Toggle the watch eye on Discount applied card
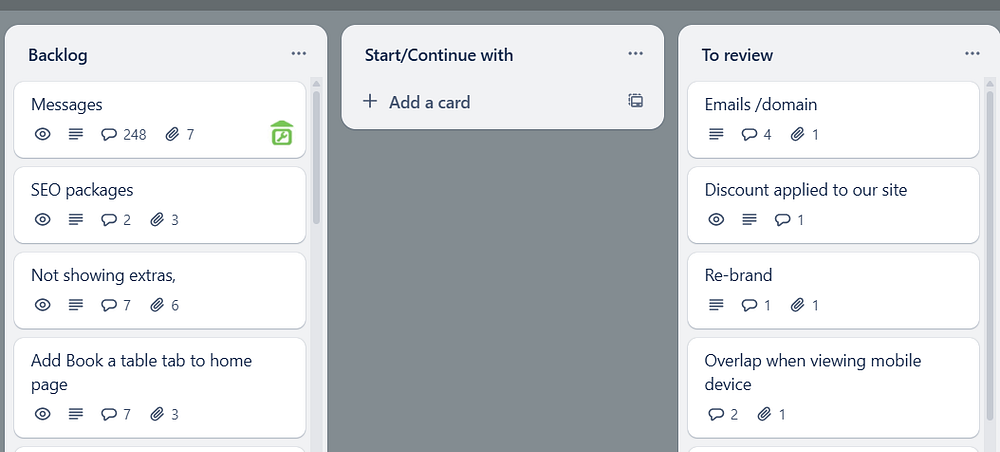The width and height of the screenshot is (1000, 452). pos(716,220)
